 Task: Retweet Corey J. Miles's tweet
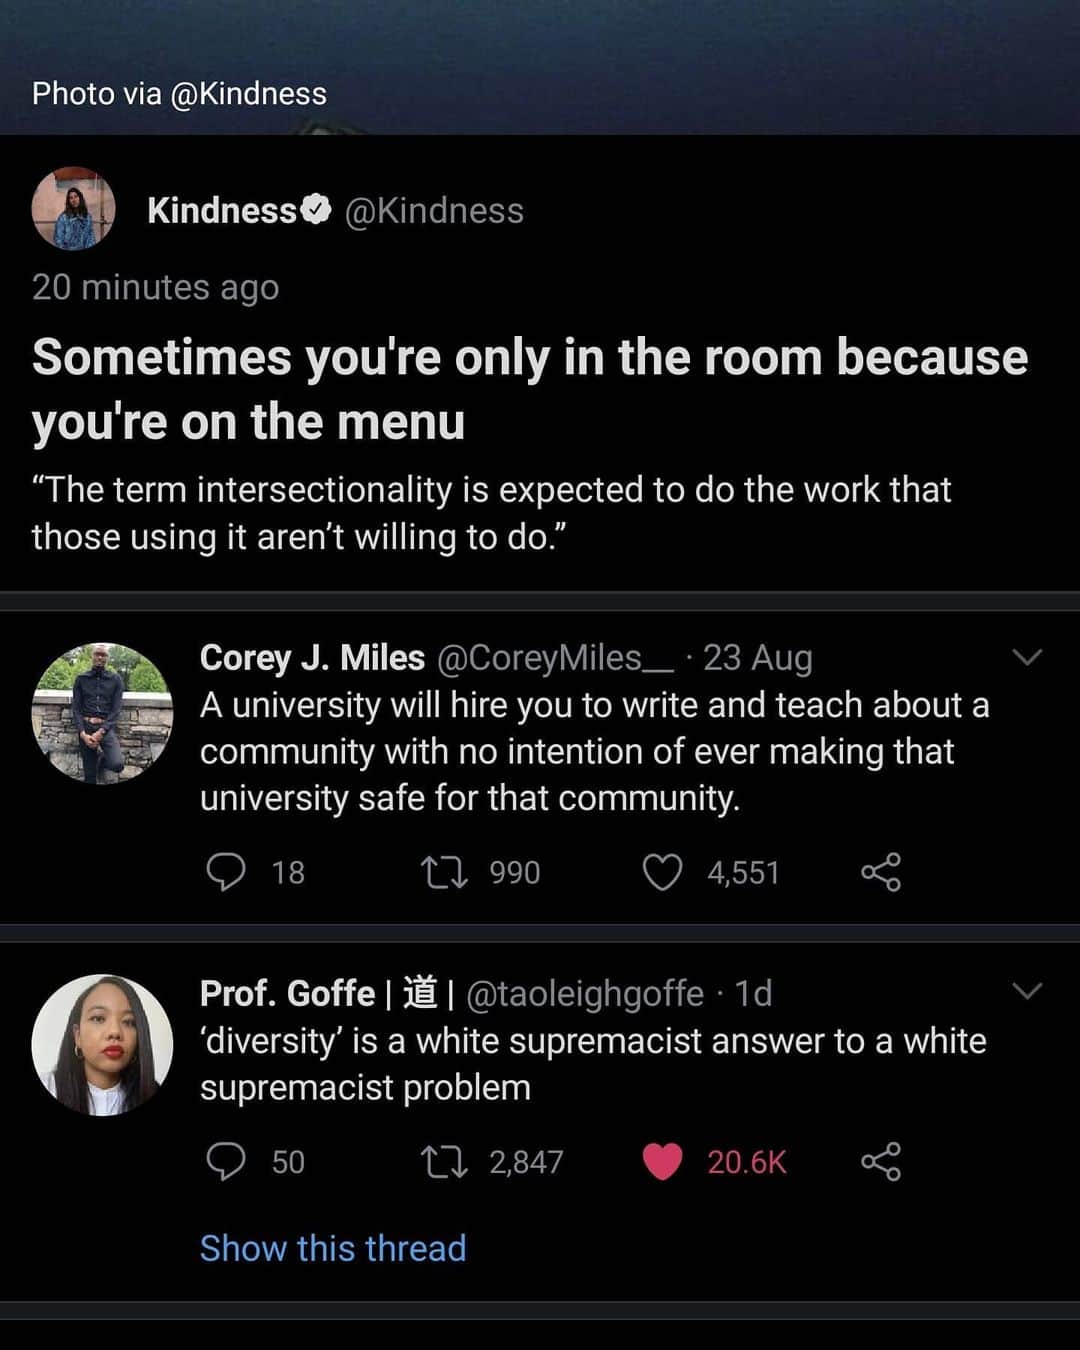(x=444, y=872)
